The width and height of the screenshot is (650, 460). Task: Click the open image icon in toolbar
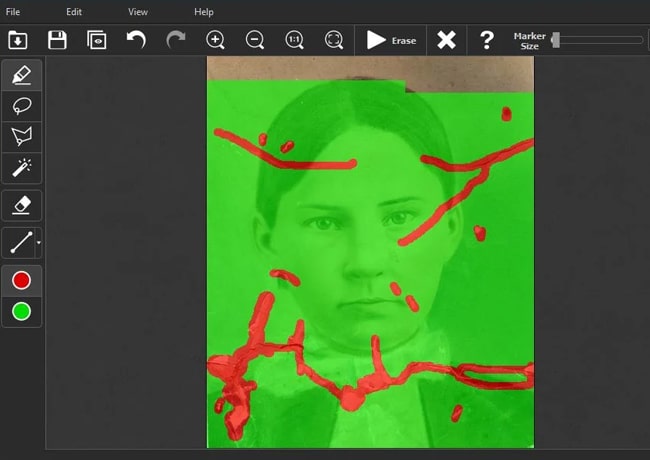[x=17, y=40]
